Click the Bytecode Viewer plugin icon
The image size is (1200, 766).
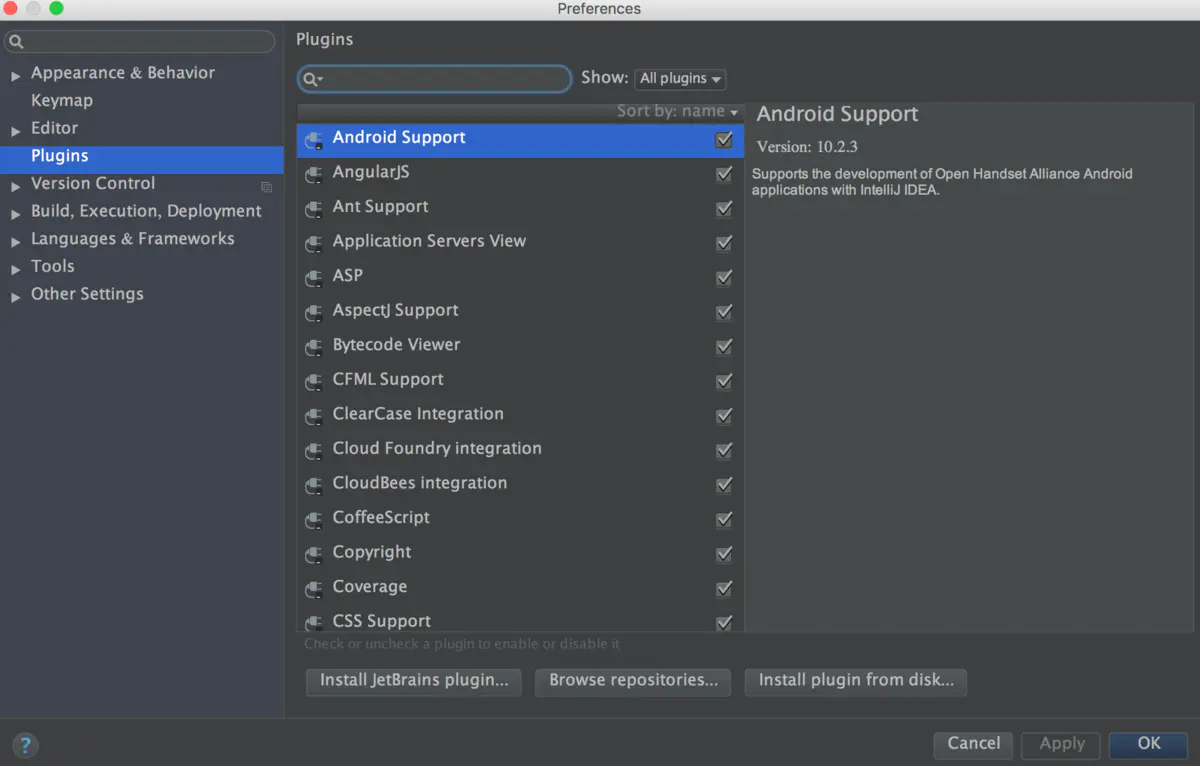(314, 347)
